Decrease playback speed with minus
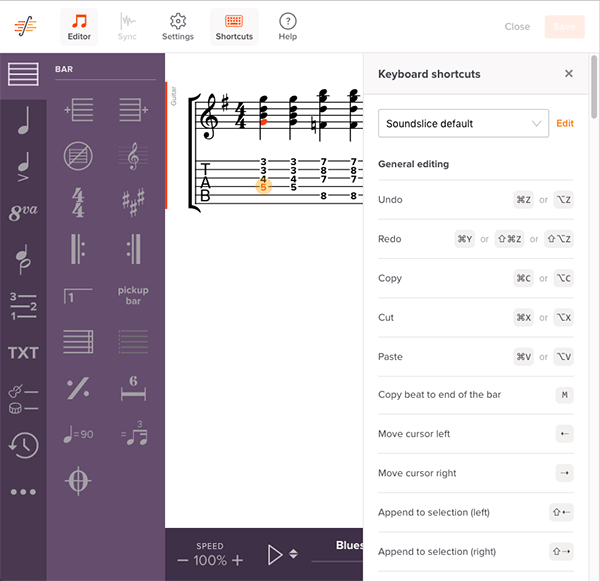This screenshot has height=581, width=600. [x=183, y=561]
